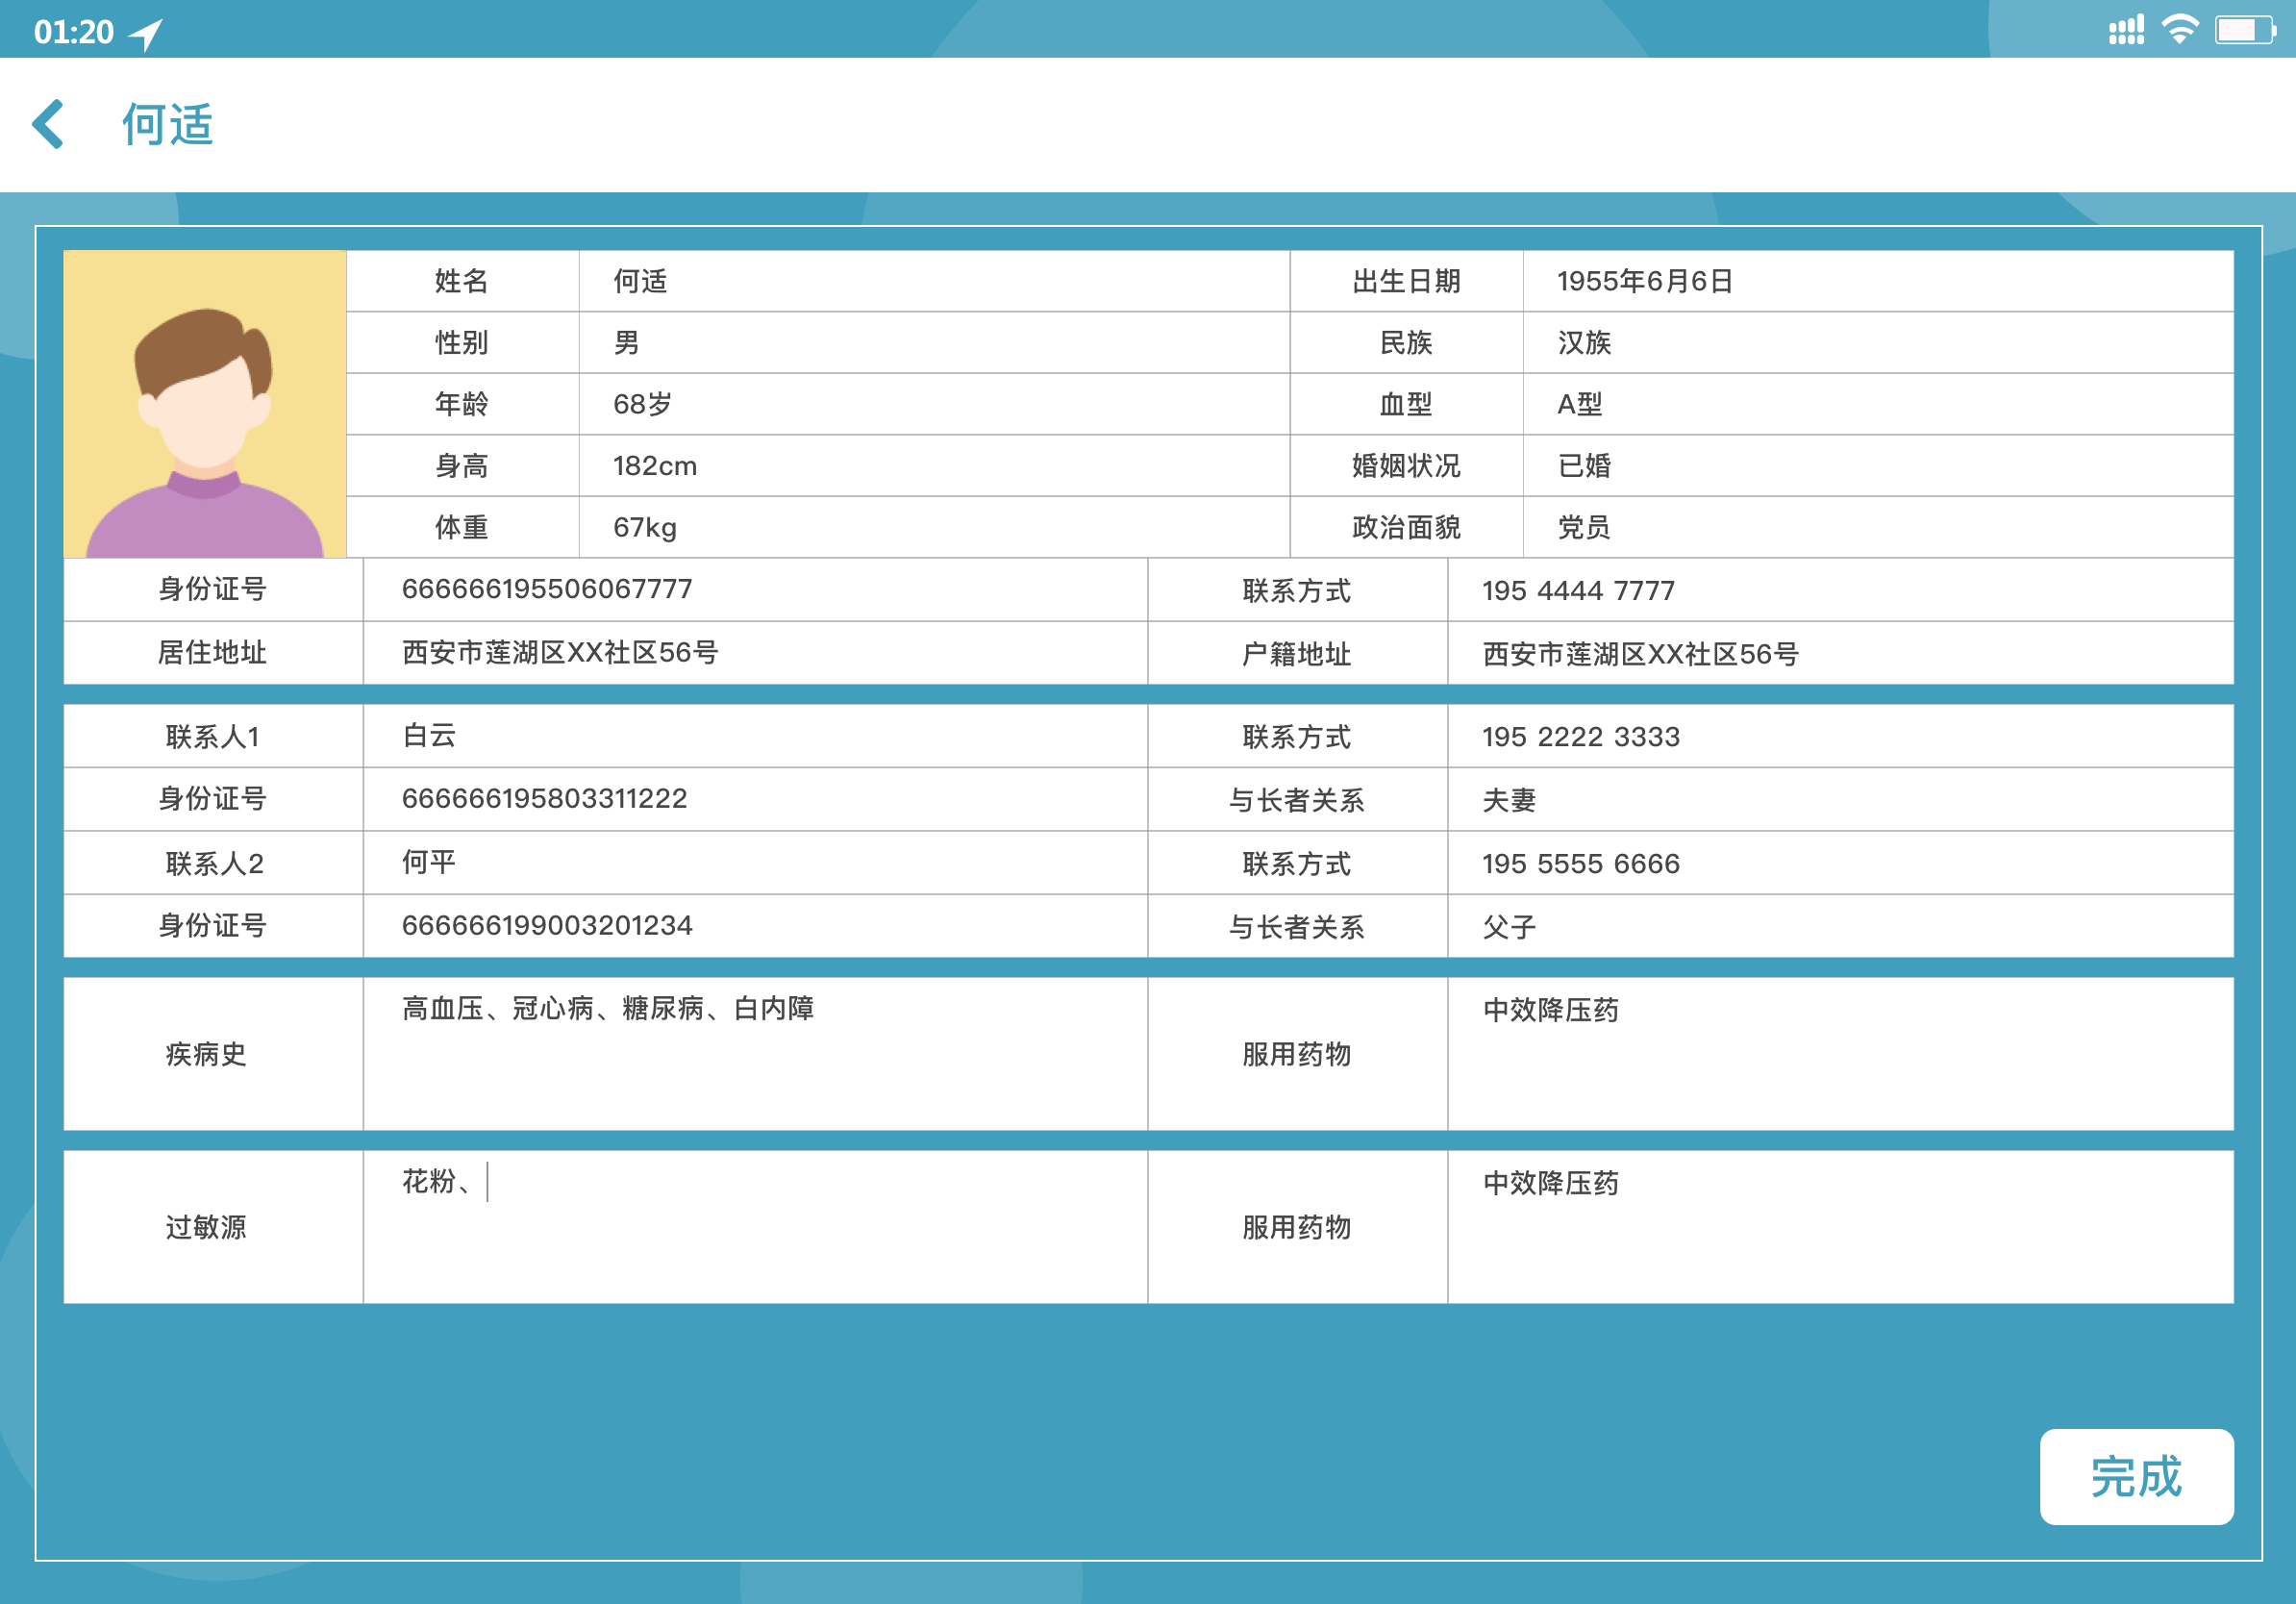Select 联系人1 name 白云
This screenshot has width=2296, height=1604.
pyautogui.click(x=429, y=735)
